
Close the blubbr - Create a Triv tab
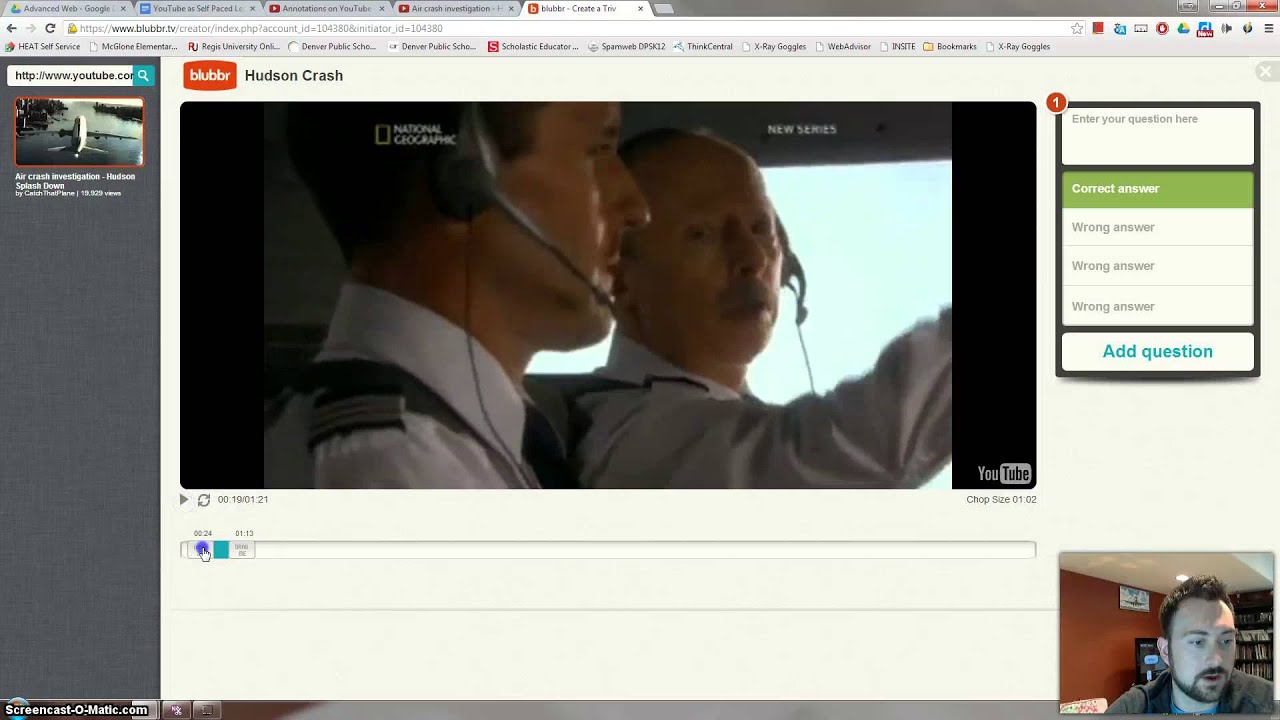click(640, 9)
